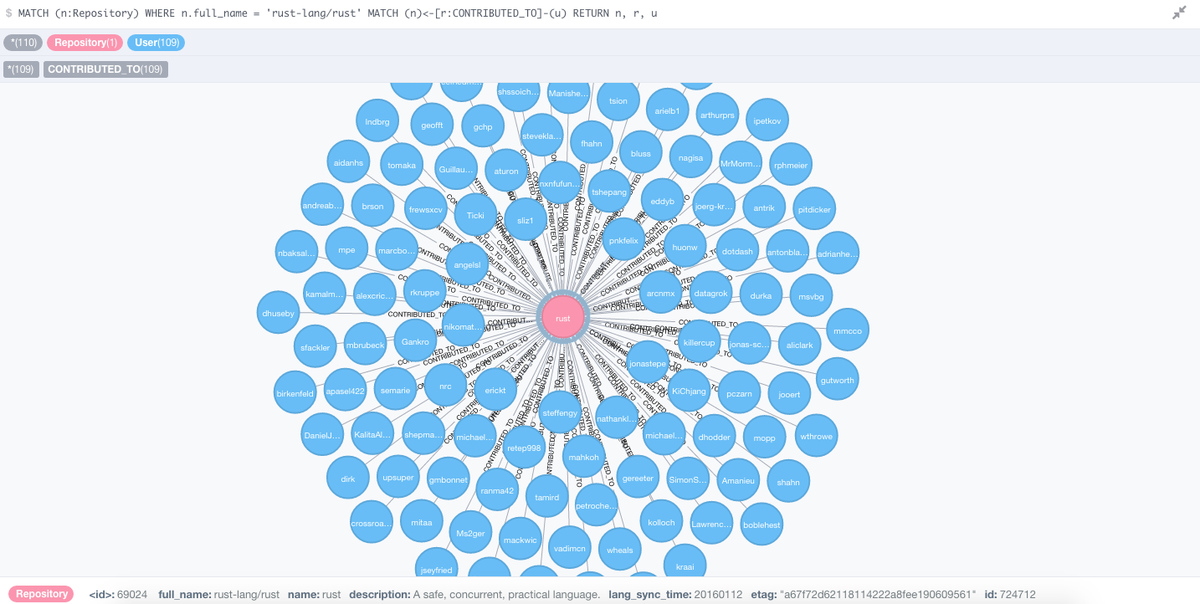Select the arielb1 user node
The height and width of the screenshot is (604, 1200).
pos(667,111)
